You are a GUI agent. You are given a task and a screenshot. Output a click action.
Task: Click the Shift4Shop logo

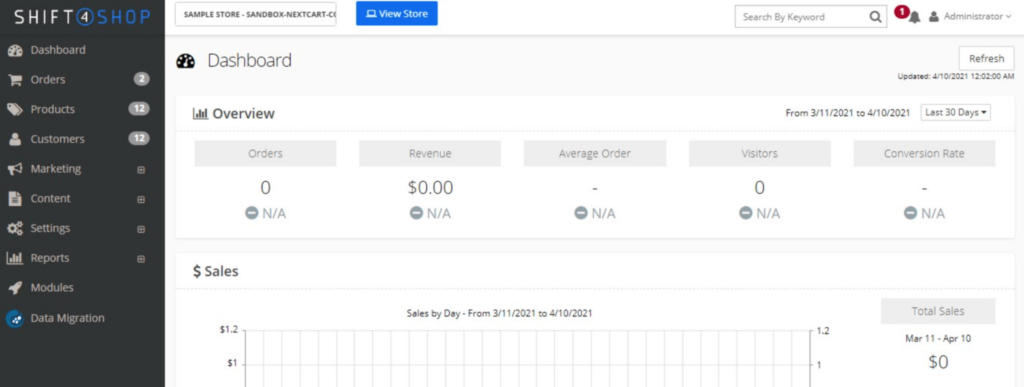click(x=82, y=16)
